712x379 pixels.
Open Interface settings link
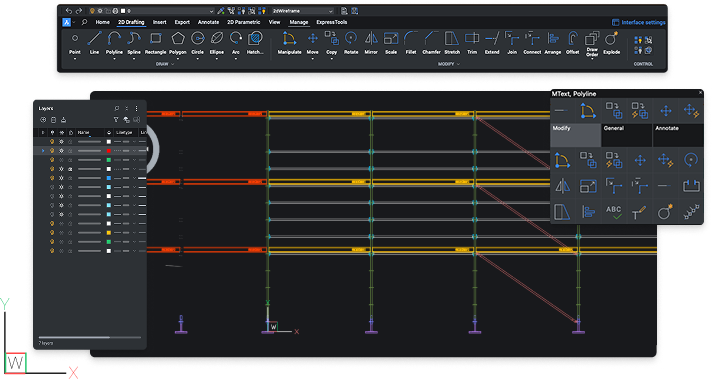click(638, 22)
